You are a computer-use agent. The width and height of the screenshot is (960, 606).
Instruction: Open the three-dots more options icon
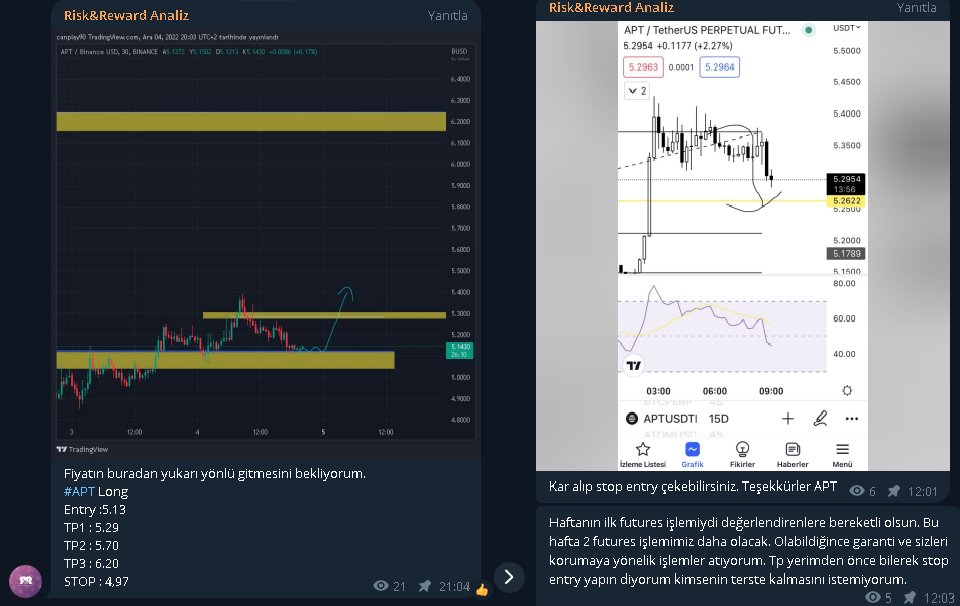(852, 419)
